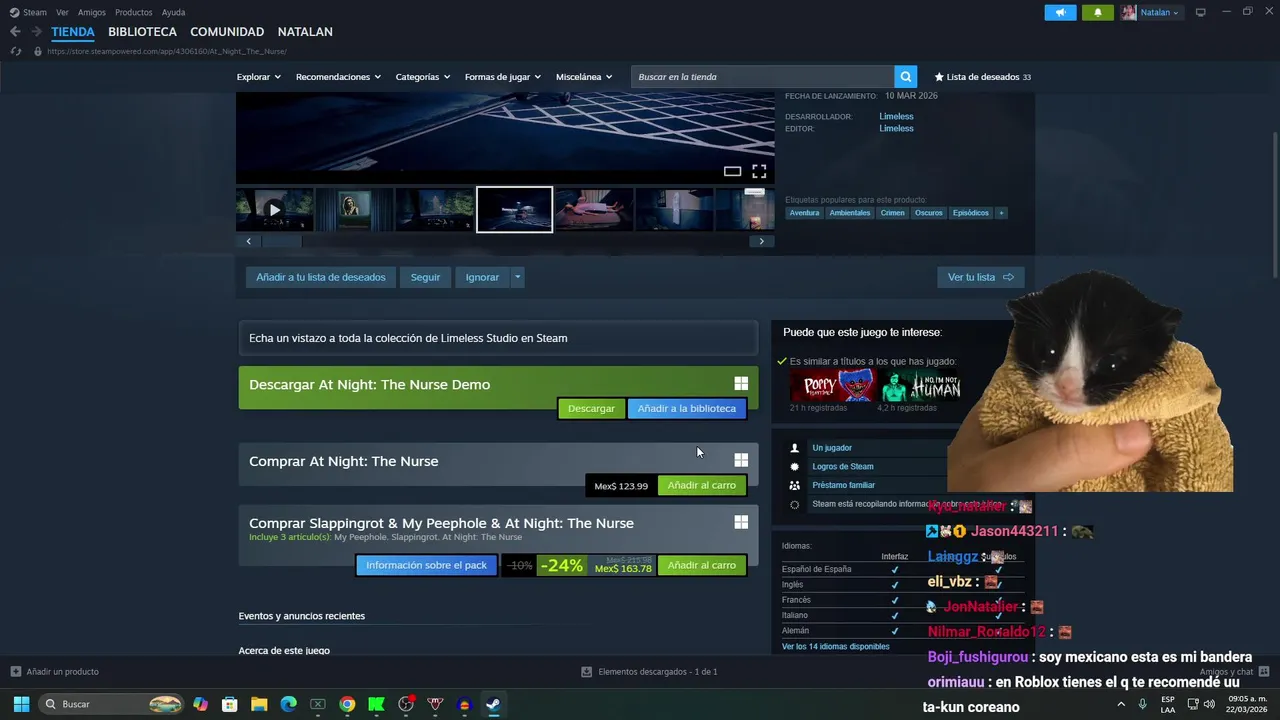Open Información sobre el pack

pos(426,565)
